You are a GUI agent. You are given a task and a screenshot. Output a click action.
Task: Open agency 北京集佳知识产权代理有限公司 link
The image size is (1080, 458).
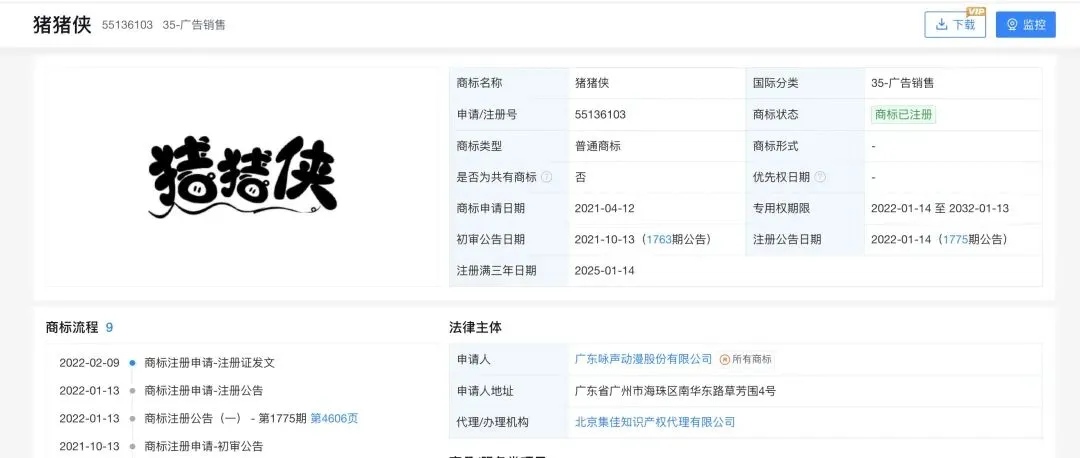click(x=655, y=421)
